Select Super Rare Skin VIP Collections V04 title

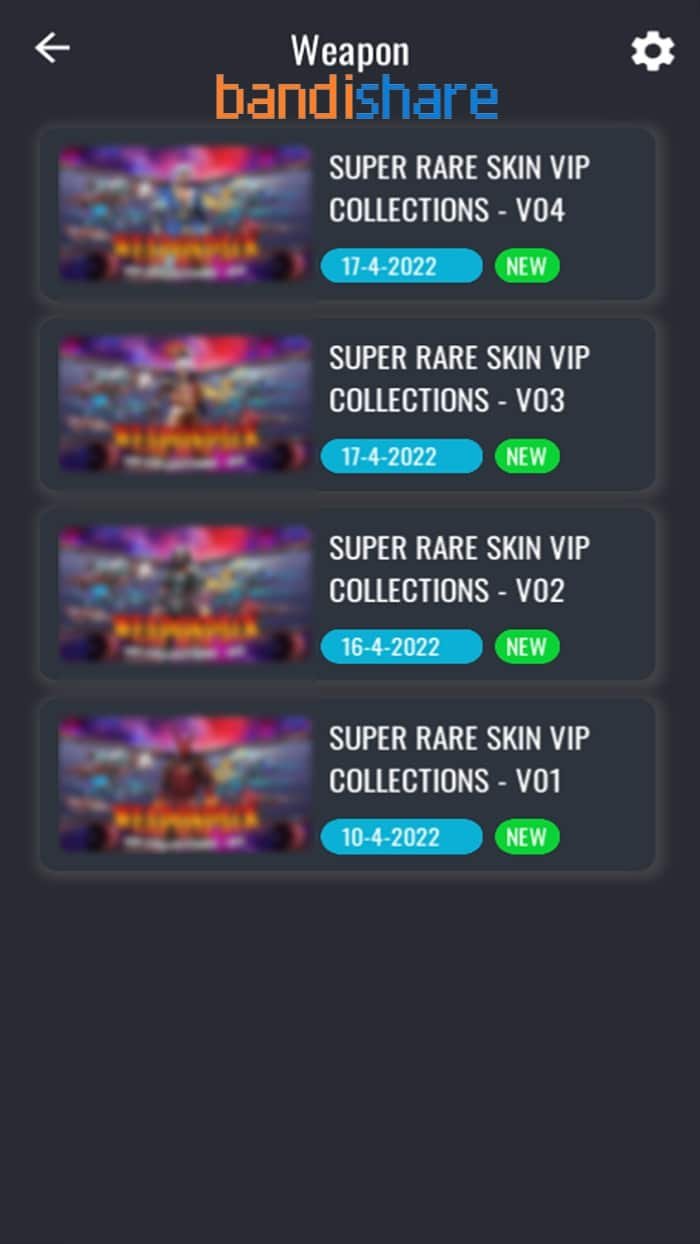coord(460,189)
